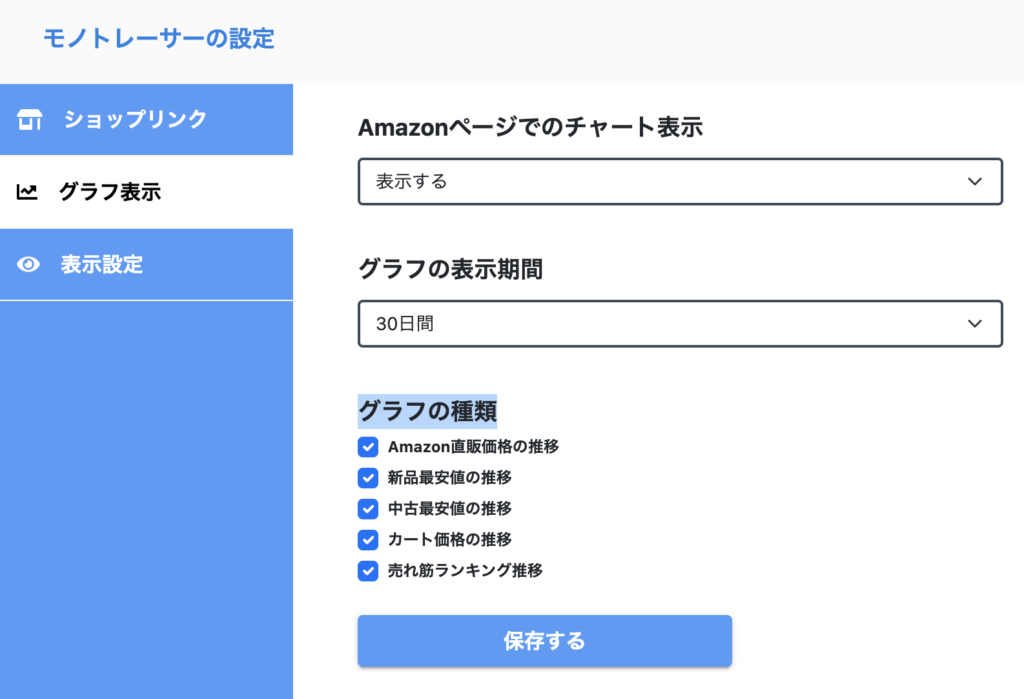Uncheck the 売れ筋ランキング推移 checkbox
The width and height of the screenshot is (1024, 699).
coord(368,571)
